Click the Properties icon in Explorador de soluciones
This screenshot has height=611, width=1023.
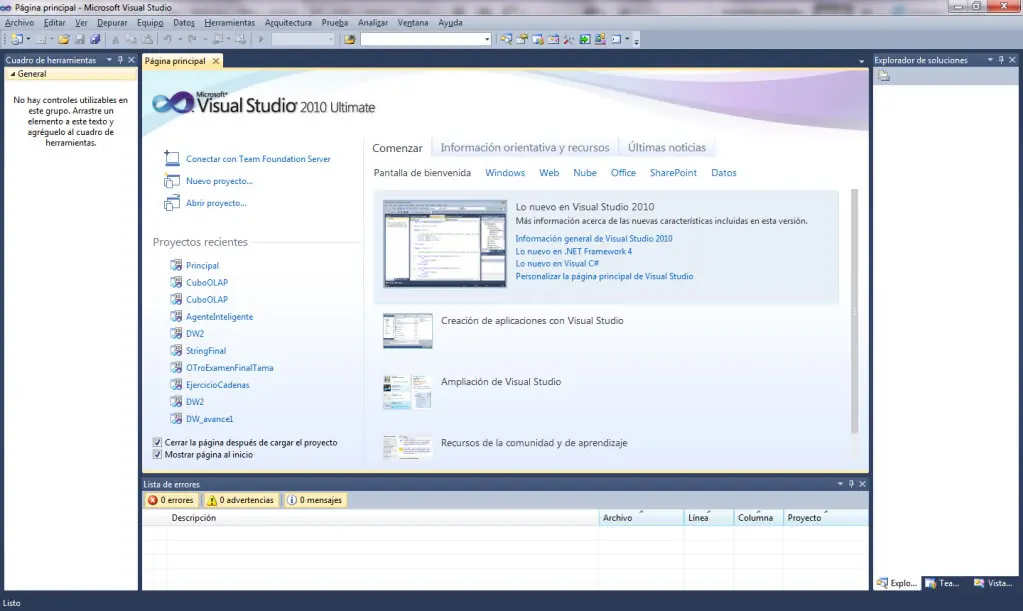click(883, 76)
